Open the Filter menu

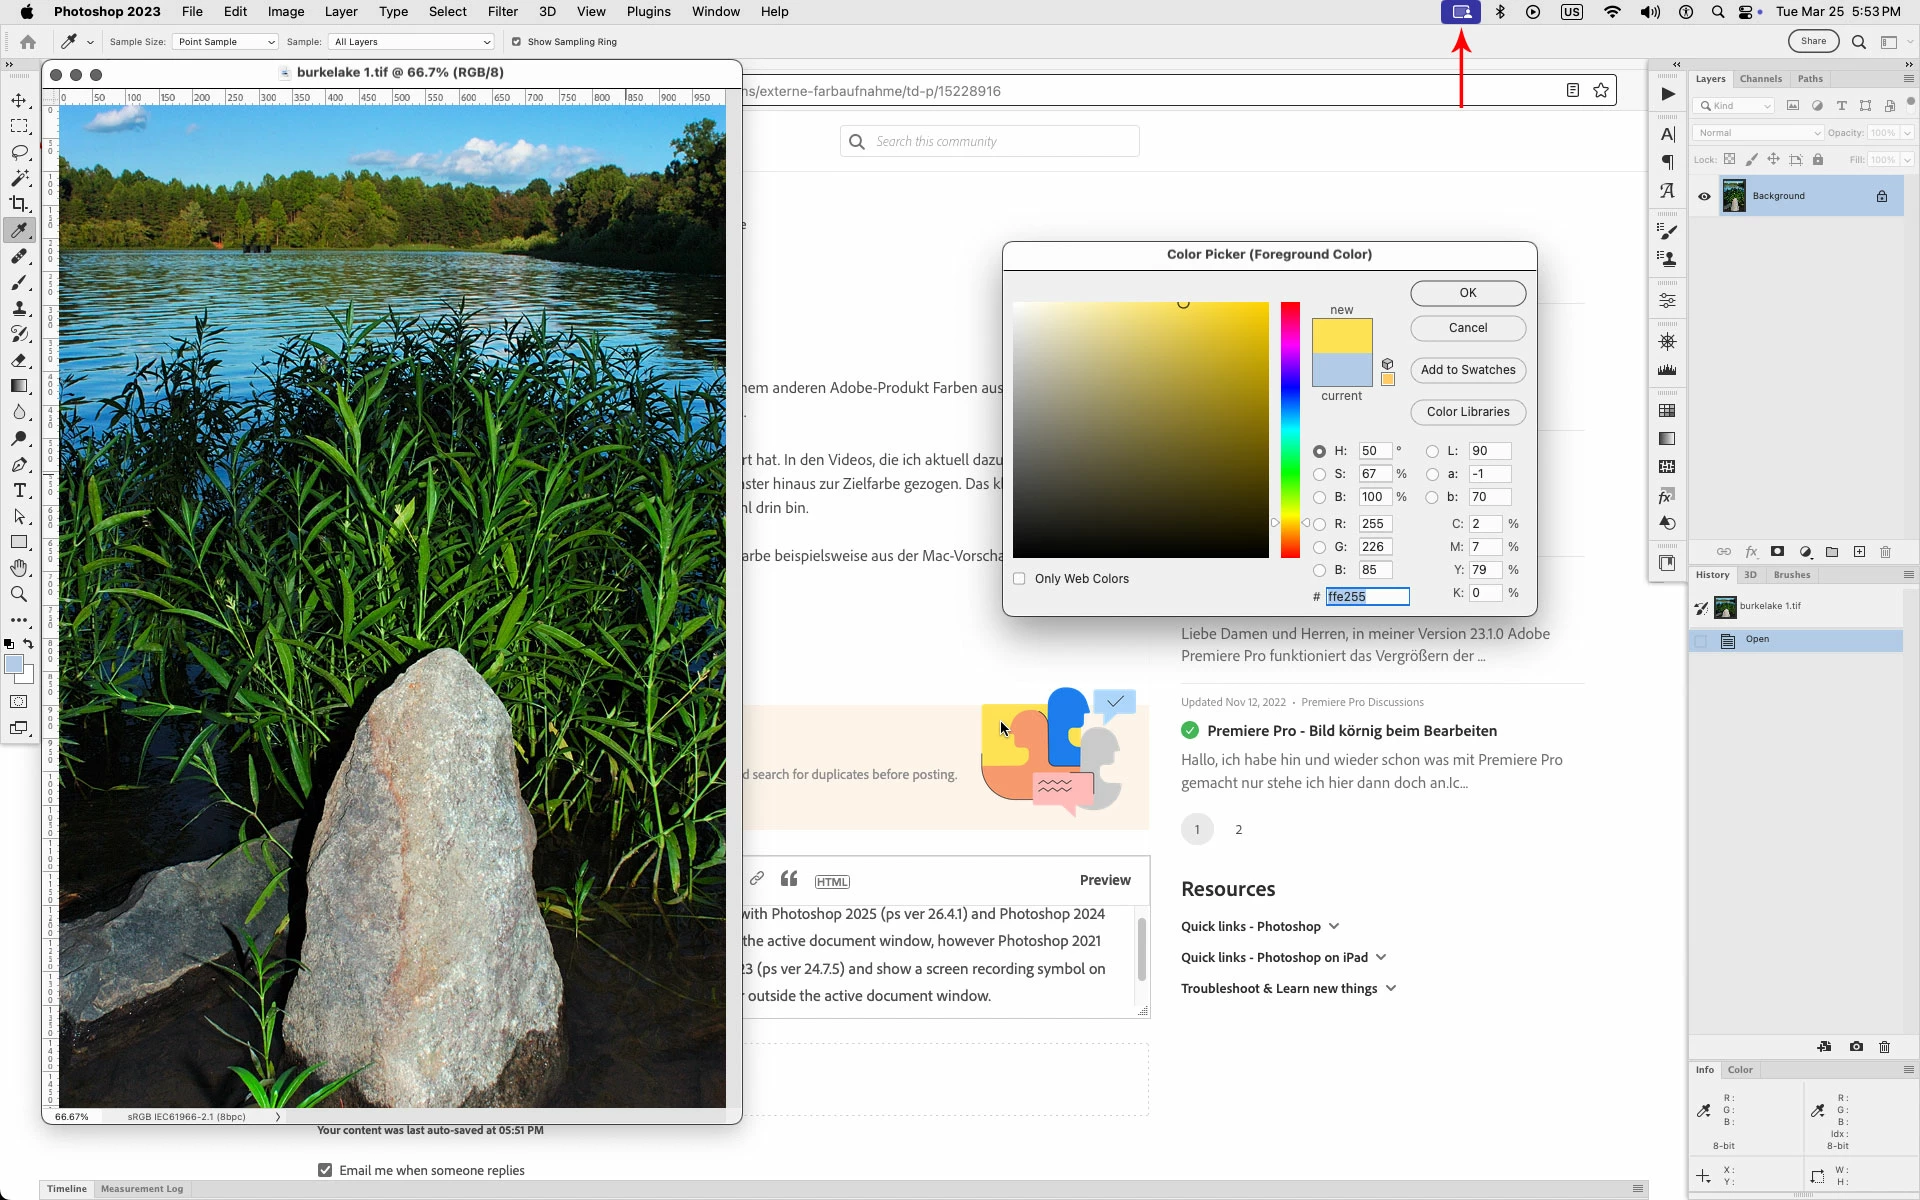(x=502, y=12)
